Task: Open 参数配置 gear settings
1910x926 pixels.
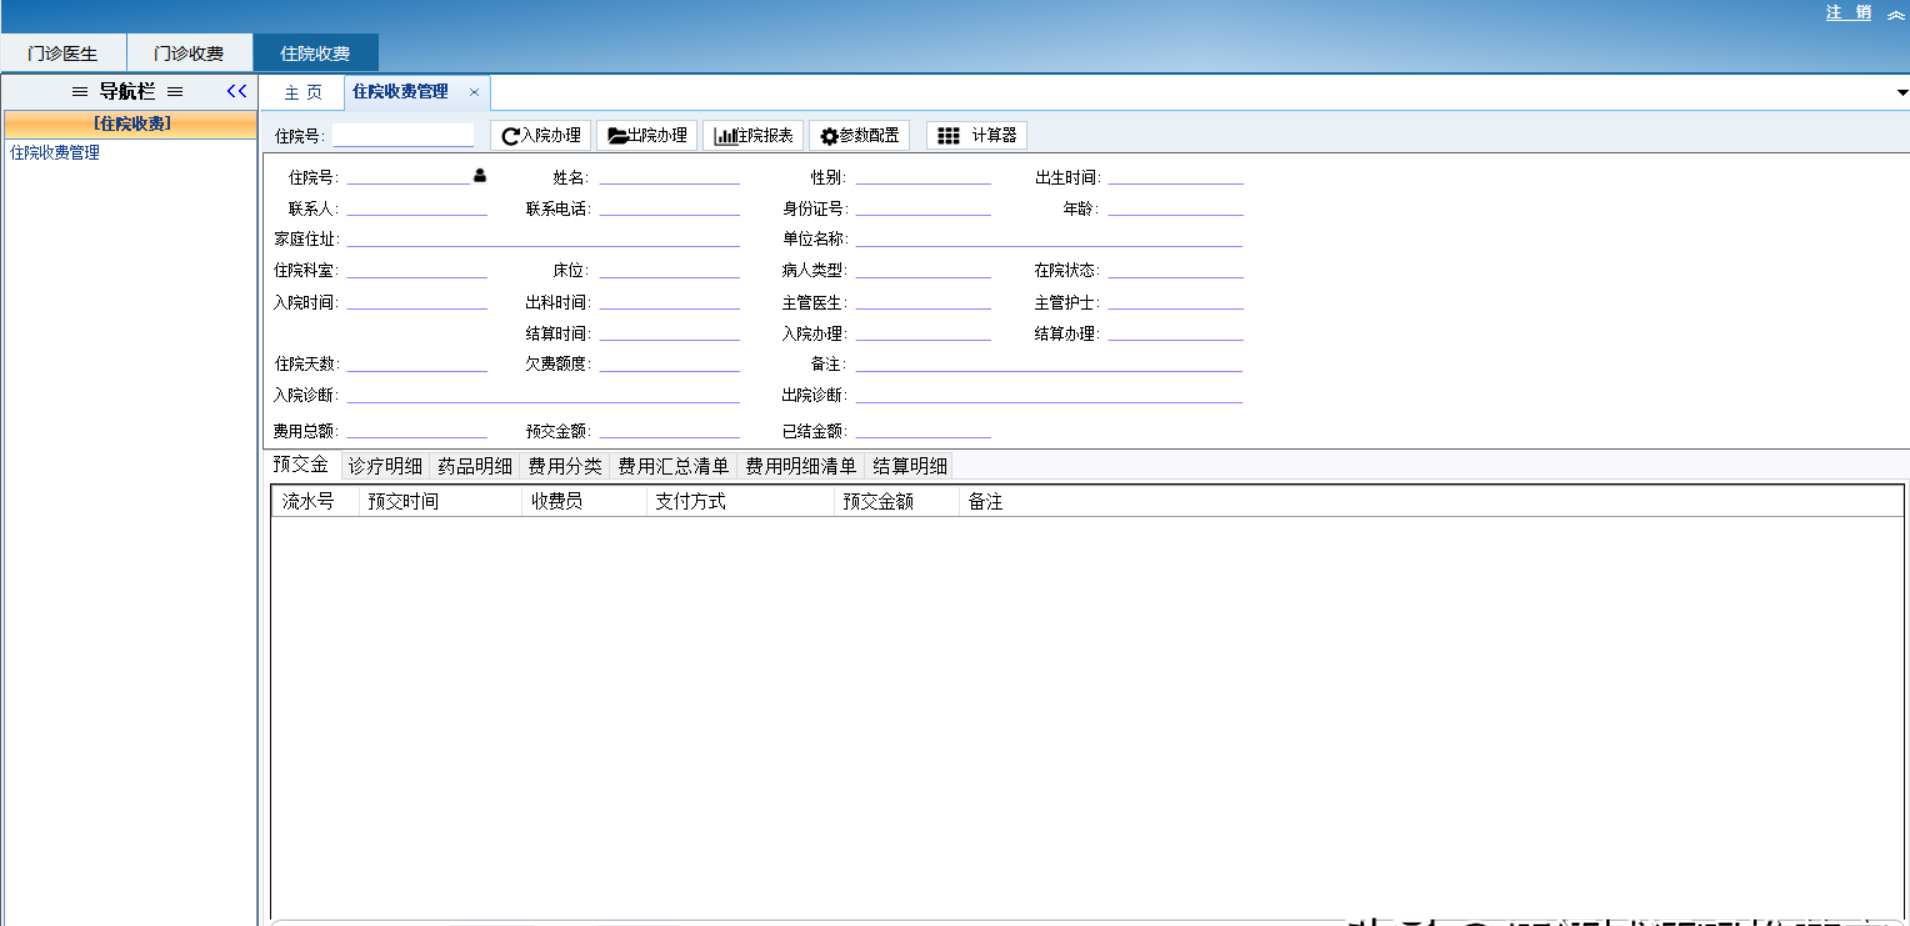Action: (859, 135)
